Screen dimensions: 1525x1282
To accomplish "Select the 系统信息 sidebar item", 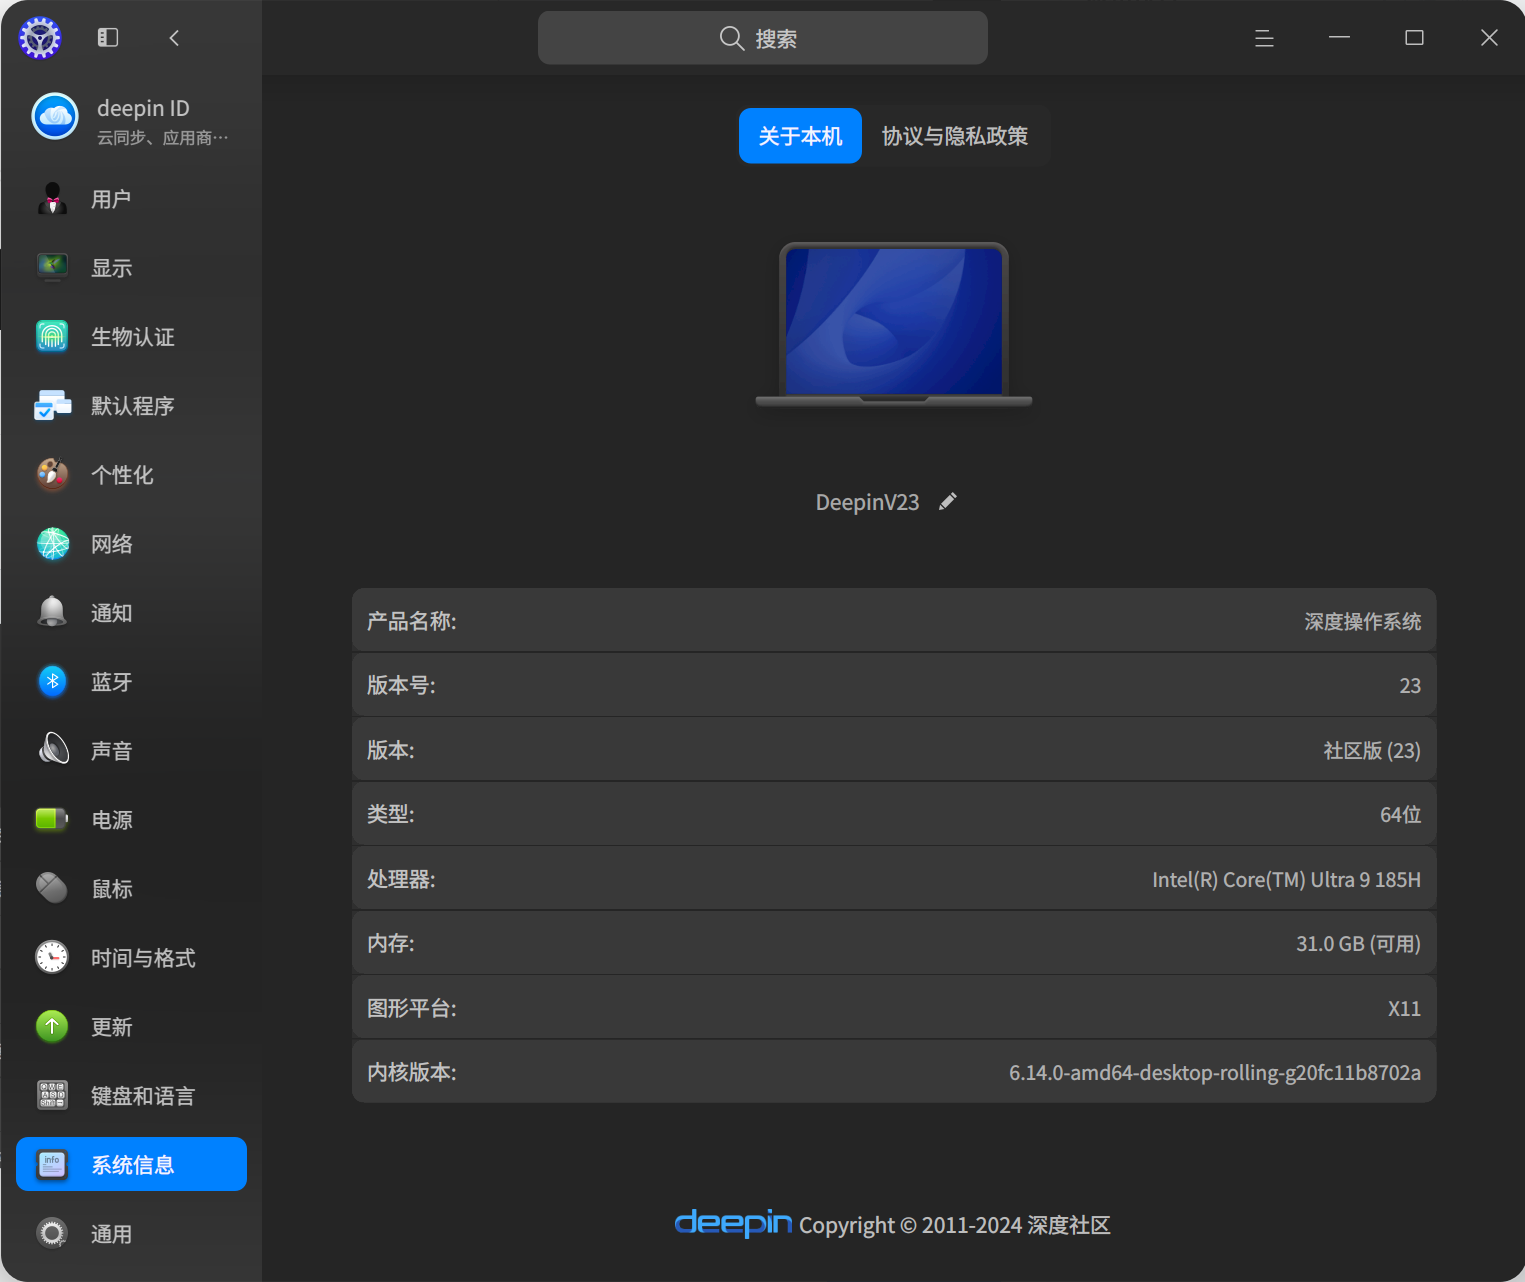I will tap(131, 1164).
